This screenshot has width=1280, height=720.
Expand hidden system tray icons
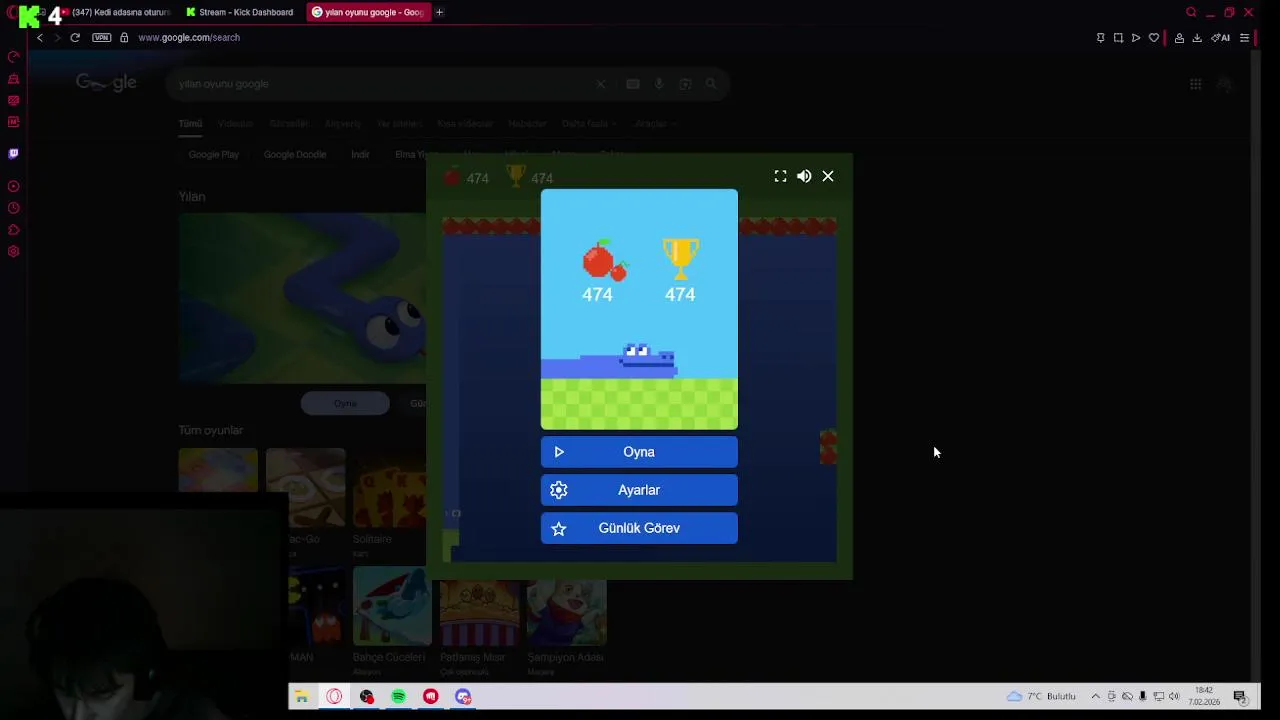(x=1095, y=696)
